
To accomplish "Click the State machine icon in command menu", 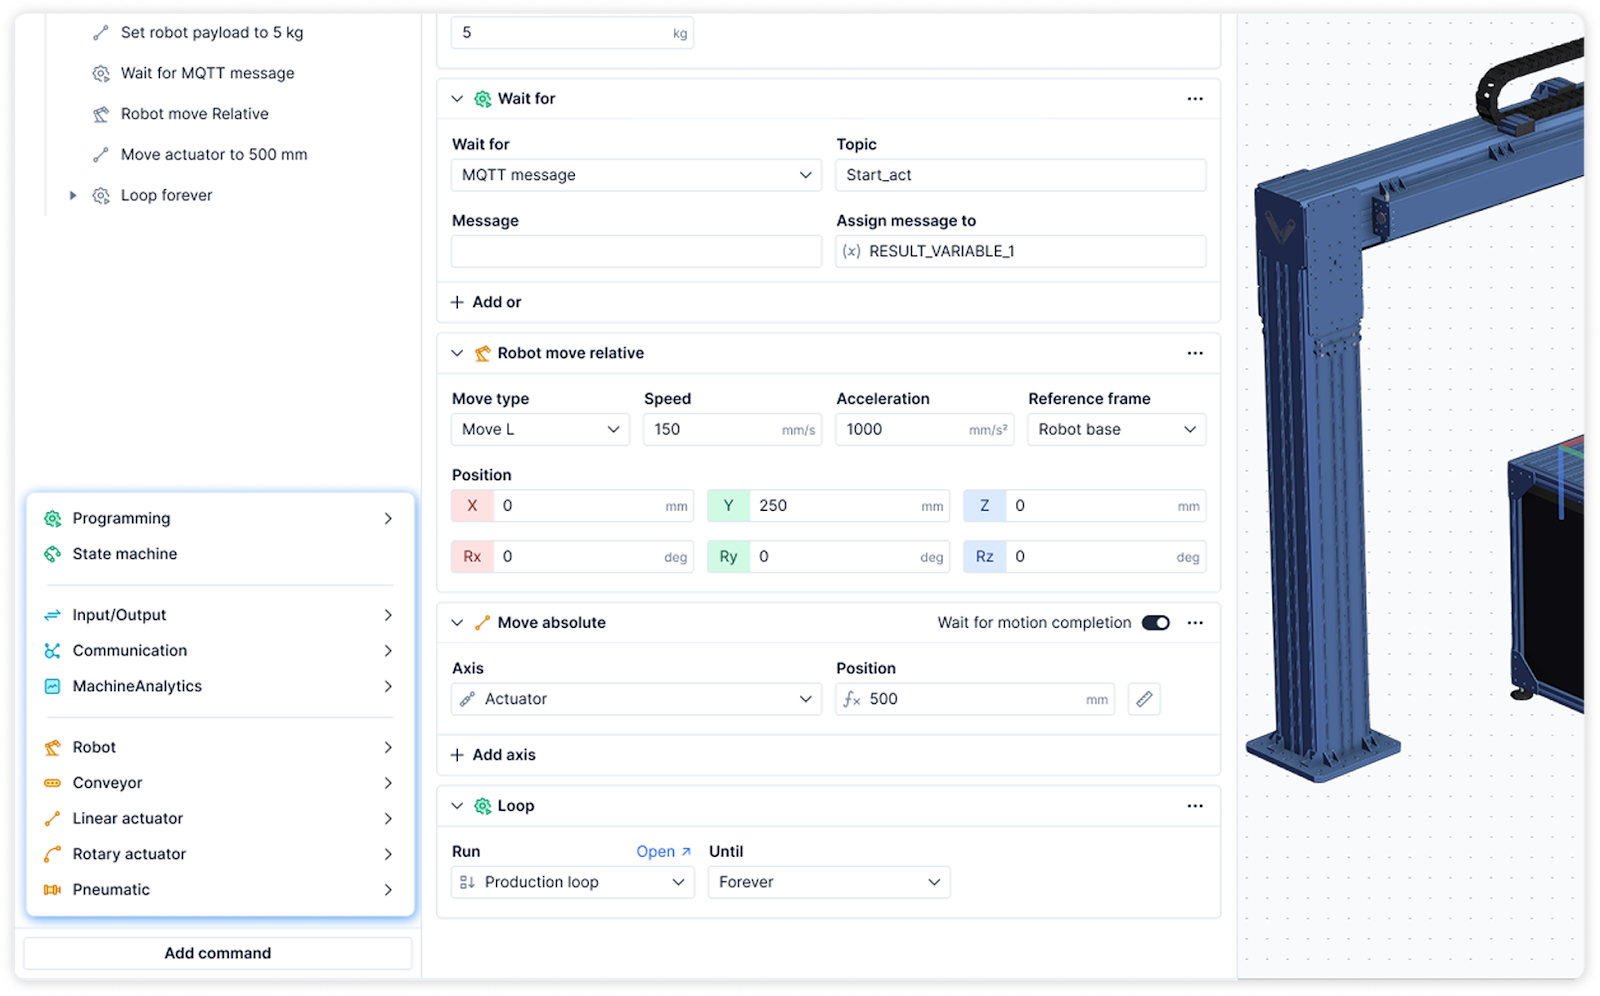I will click(53, 554).
